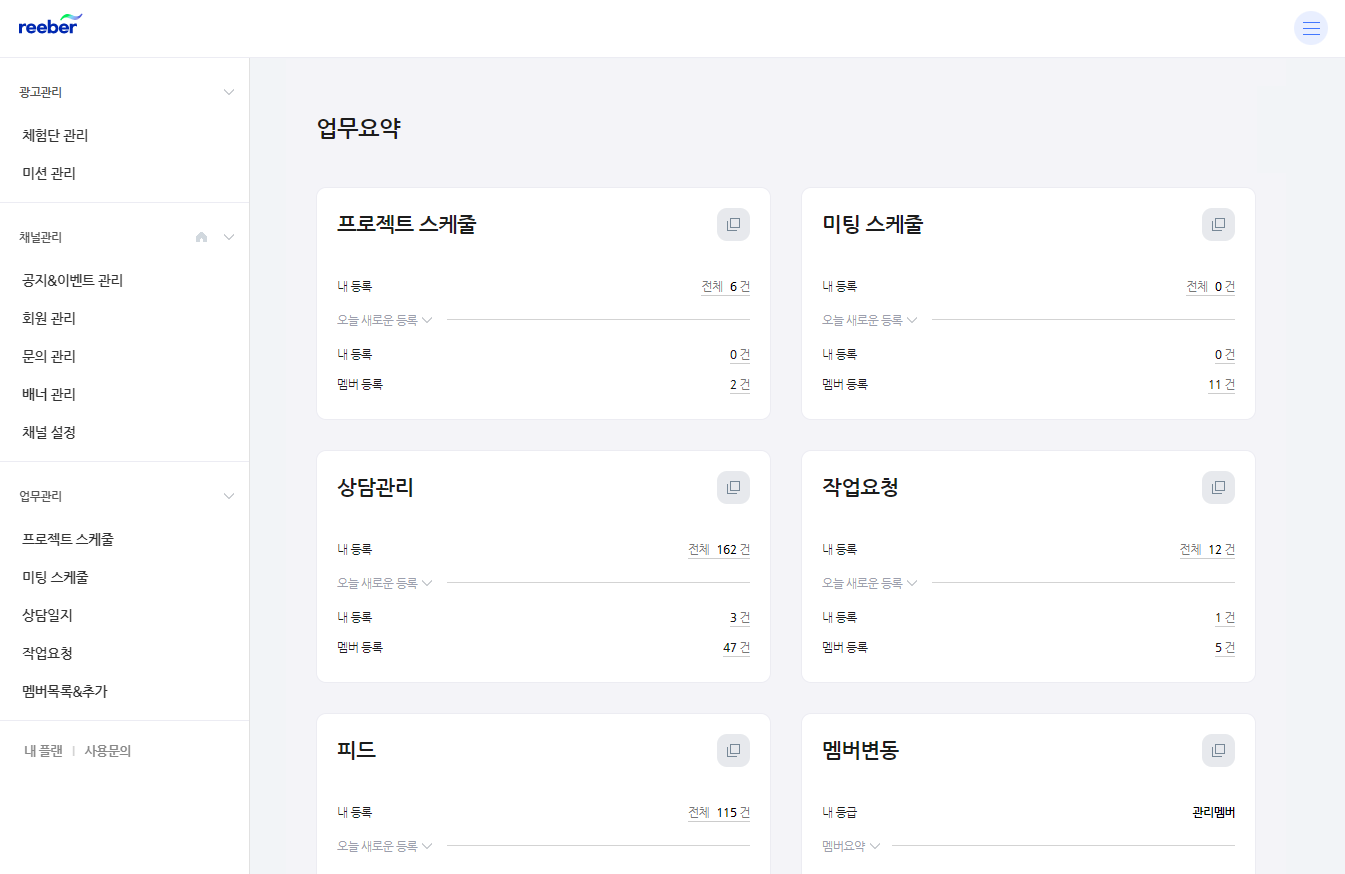Go to 멤버목록&추가 in the sidebar
The height and width of the screenshot is (874, 1345).
pyautogui.click(x=65, y=691)
